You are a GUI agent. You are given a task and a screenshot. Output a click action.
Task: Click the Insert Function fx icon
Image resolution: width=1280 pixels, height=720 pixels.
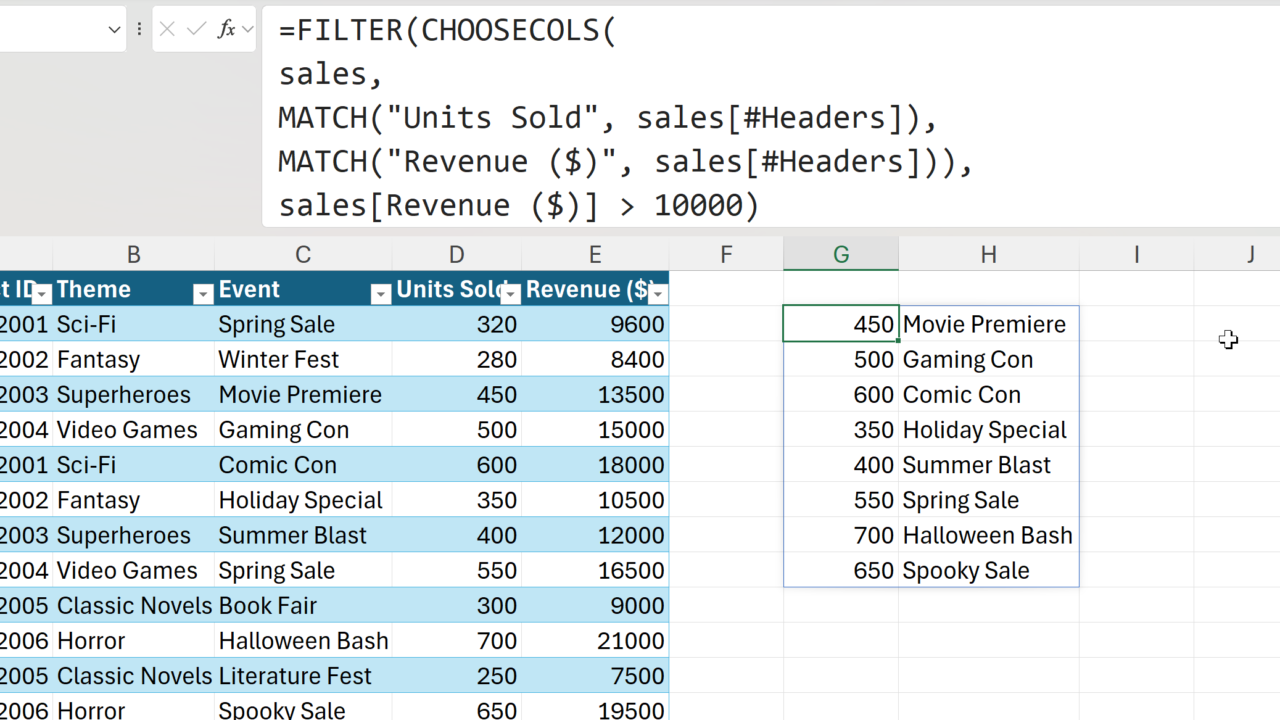coord(227,29)
